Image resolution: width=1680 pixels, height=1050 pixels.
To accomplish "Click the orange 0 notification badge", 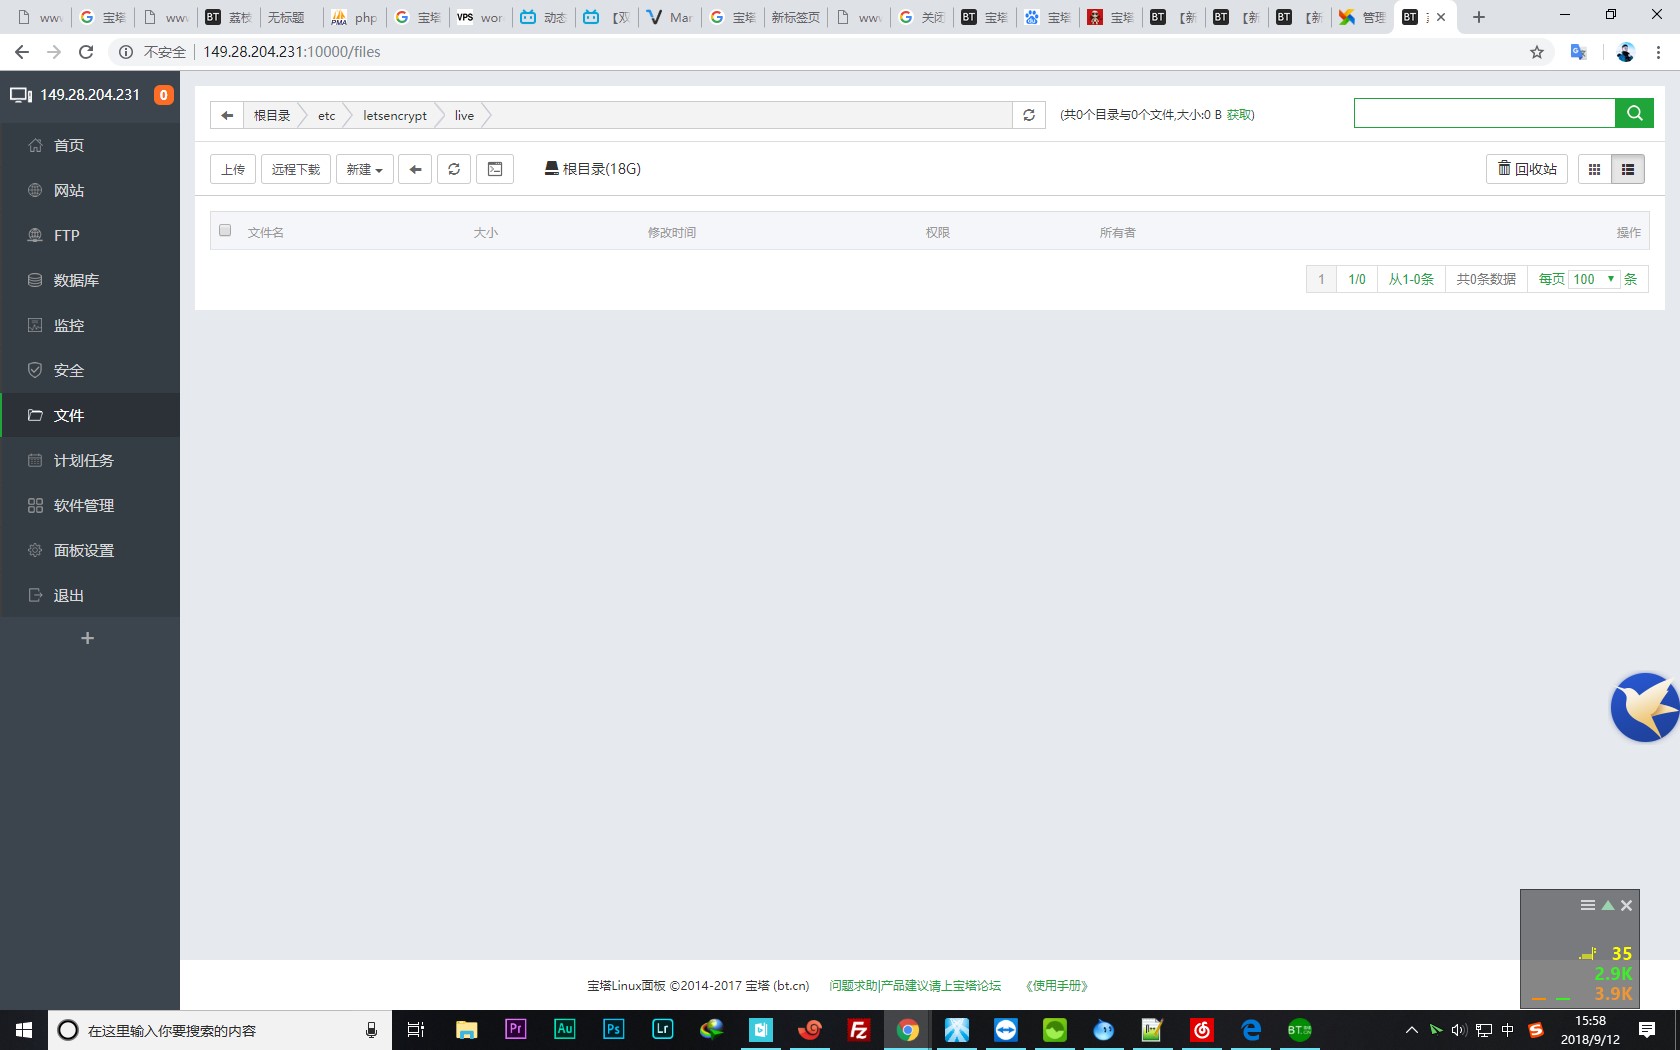I will click(x=163, y=95).
